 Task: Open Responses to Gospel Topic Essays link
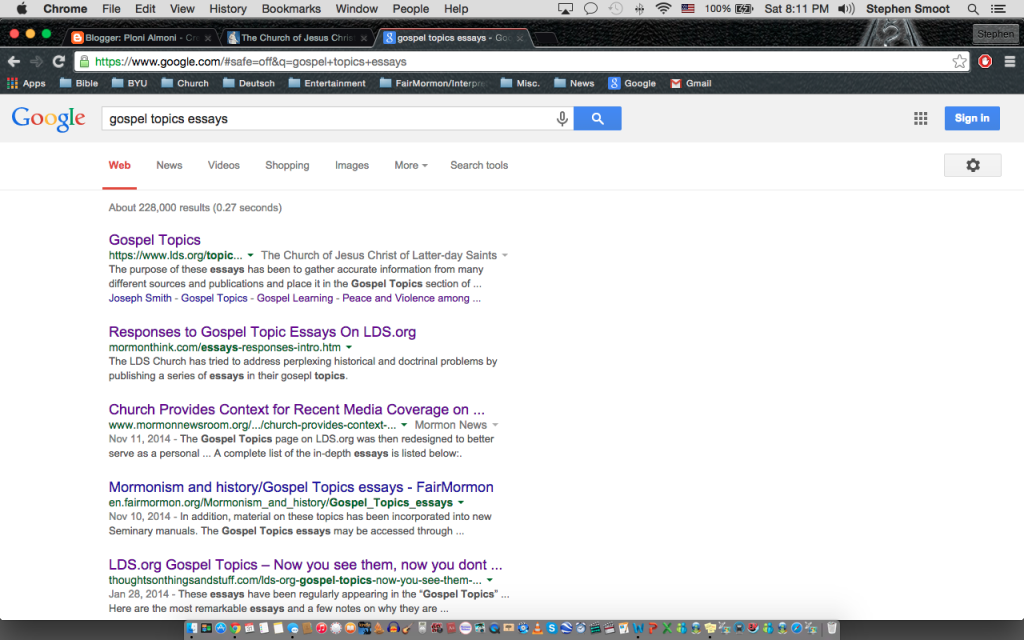coord(263,332)
